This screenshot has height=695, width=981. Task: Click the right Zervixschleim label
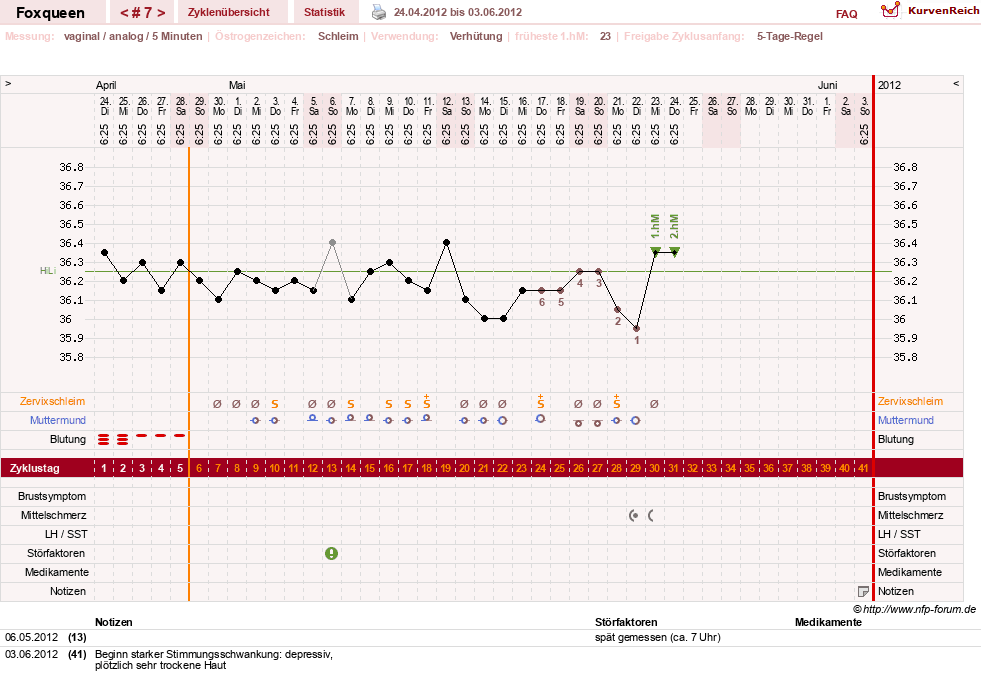point(910,402)
